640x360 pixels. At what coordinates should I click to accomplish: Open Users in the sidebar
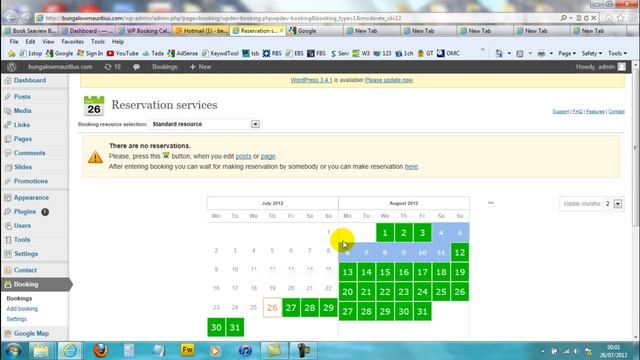tap(22, 226)
